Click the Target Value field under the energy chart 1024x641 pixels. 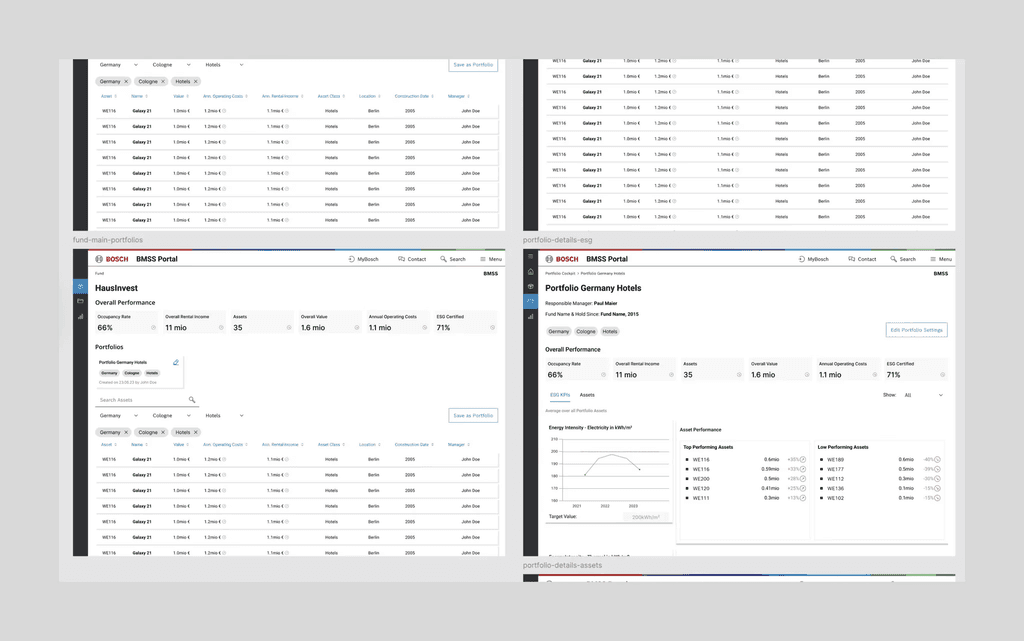(643, 517)
